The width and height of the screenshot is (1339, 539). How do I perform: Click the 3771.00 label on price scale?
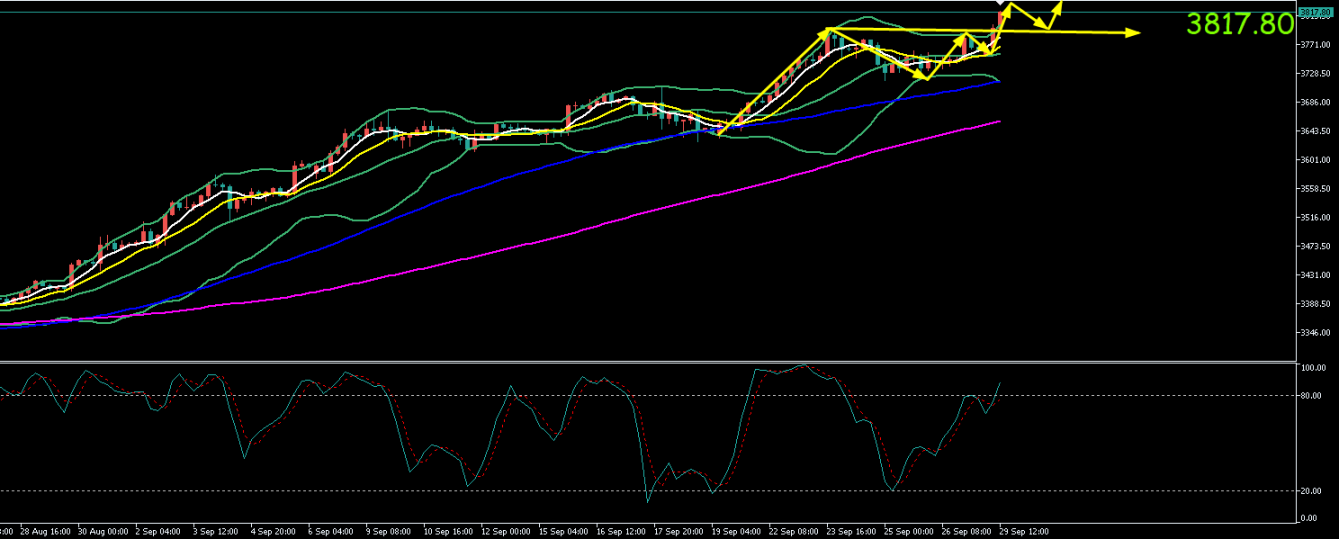(x=1316, y=45)
